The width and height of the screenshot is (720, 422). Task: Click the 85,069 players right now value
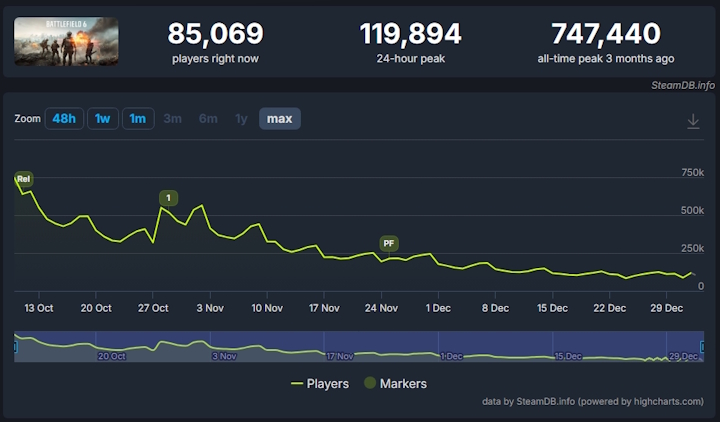215,34
